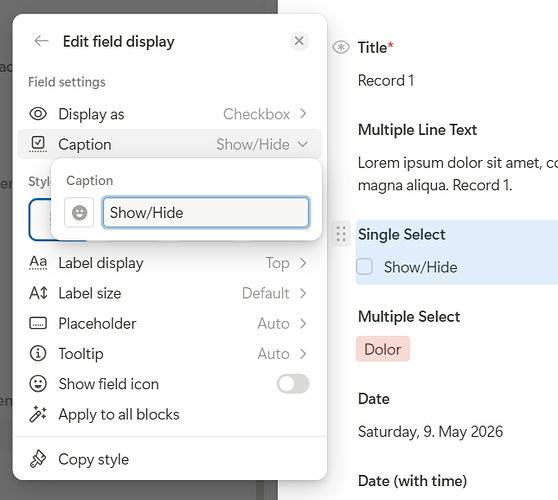This screenshot has width=558, height=500.
Task: Open emoji picker beside caption input
Action: pyautogui.click(x=79, y=213)
